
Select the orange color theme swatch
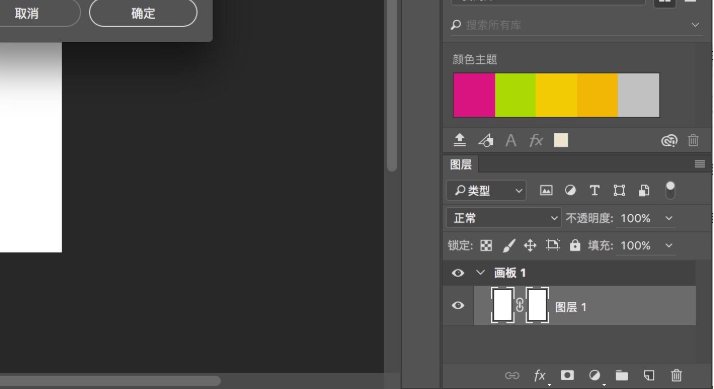pyautogui.click(x=597, y=95)
